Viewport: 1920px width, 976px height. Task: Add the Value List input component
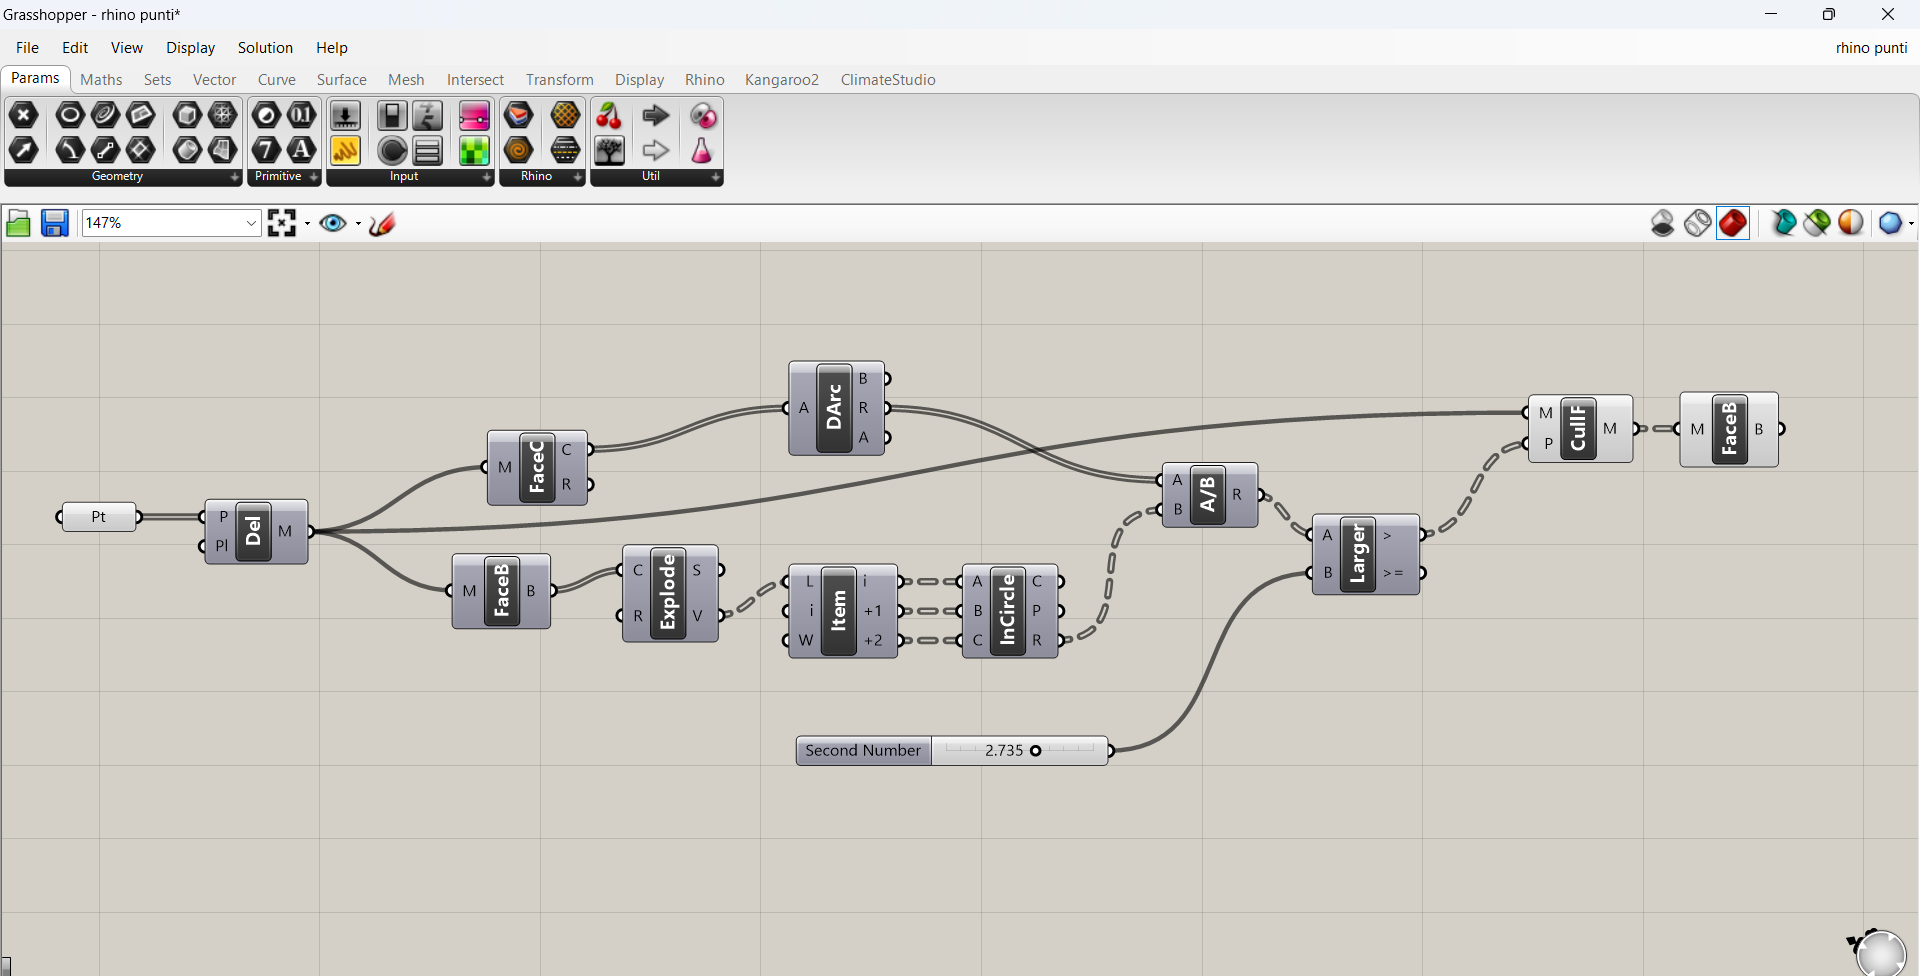(x=428, y=150)
